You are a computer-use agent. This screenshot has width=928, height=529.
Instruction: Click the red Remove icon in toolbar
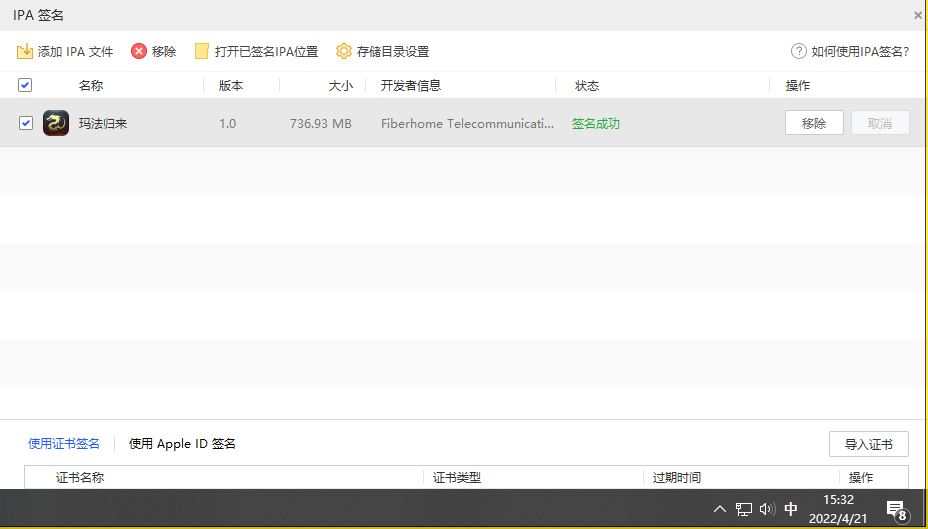pyautogui.click(x=139, y=51)
